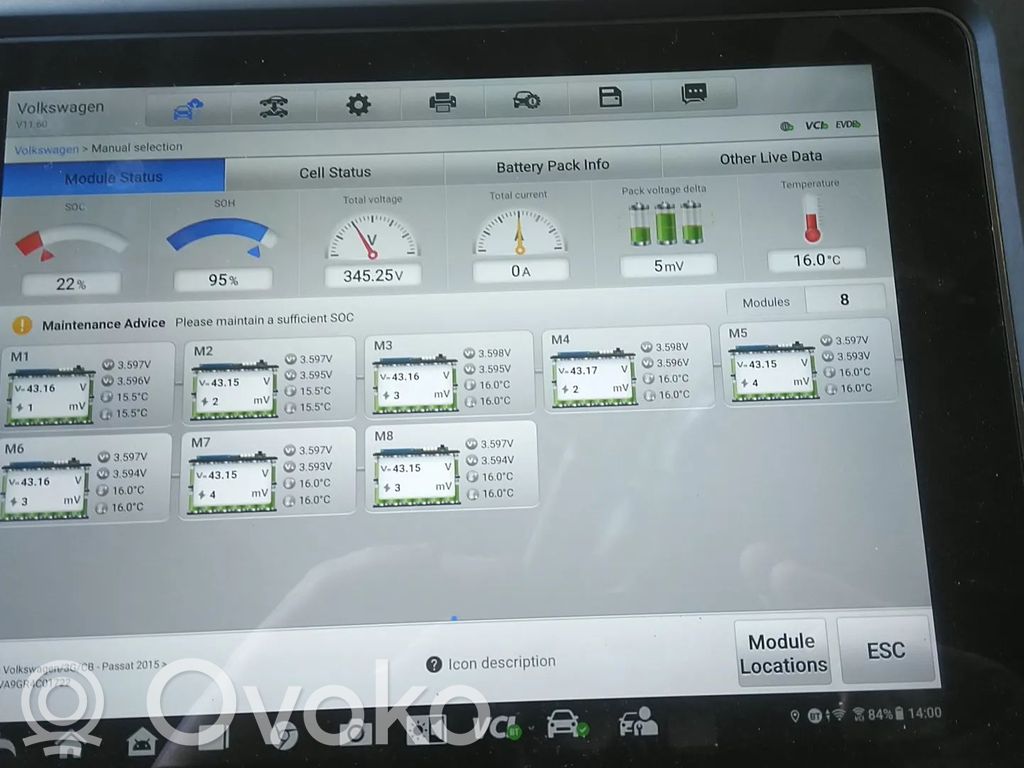Tap the VCI connection status indicator

point(816,125)
